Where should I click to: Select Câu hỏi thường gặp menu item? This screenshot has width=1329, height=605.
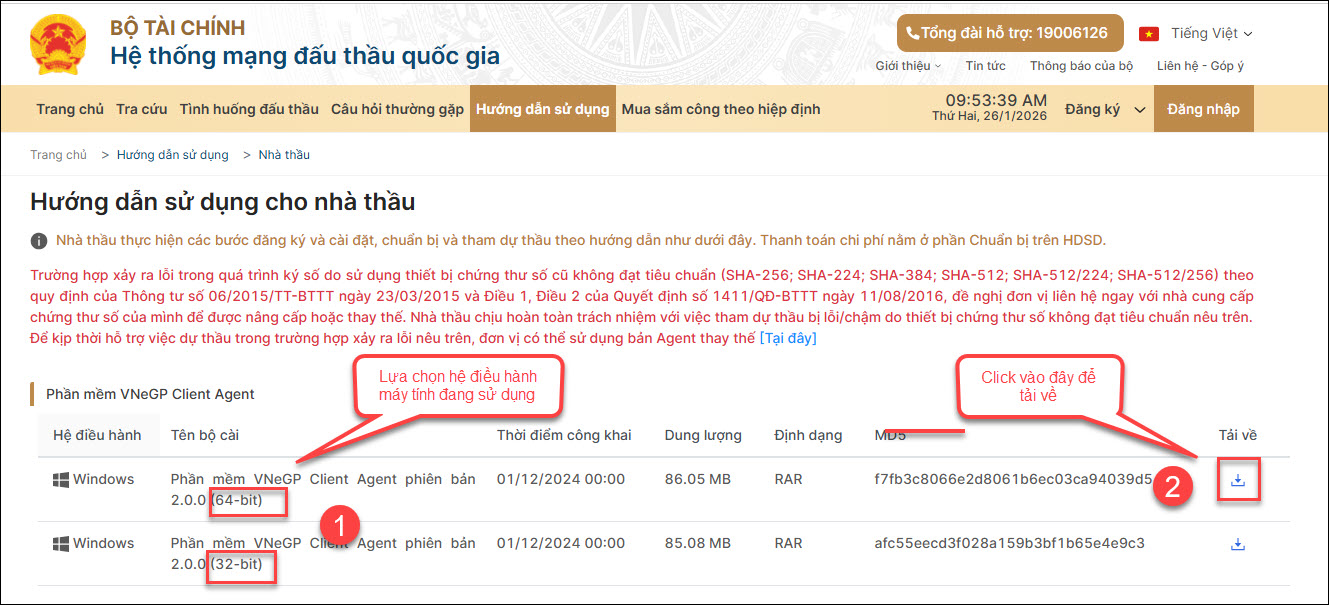coord(397,110)
